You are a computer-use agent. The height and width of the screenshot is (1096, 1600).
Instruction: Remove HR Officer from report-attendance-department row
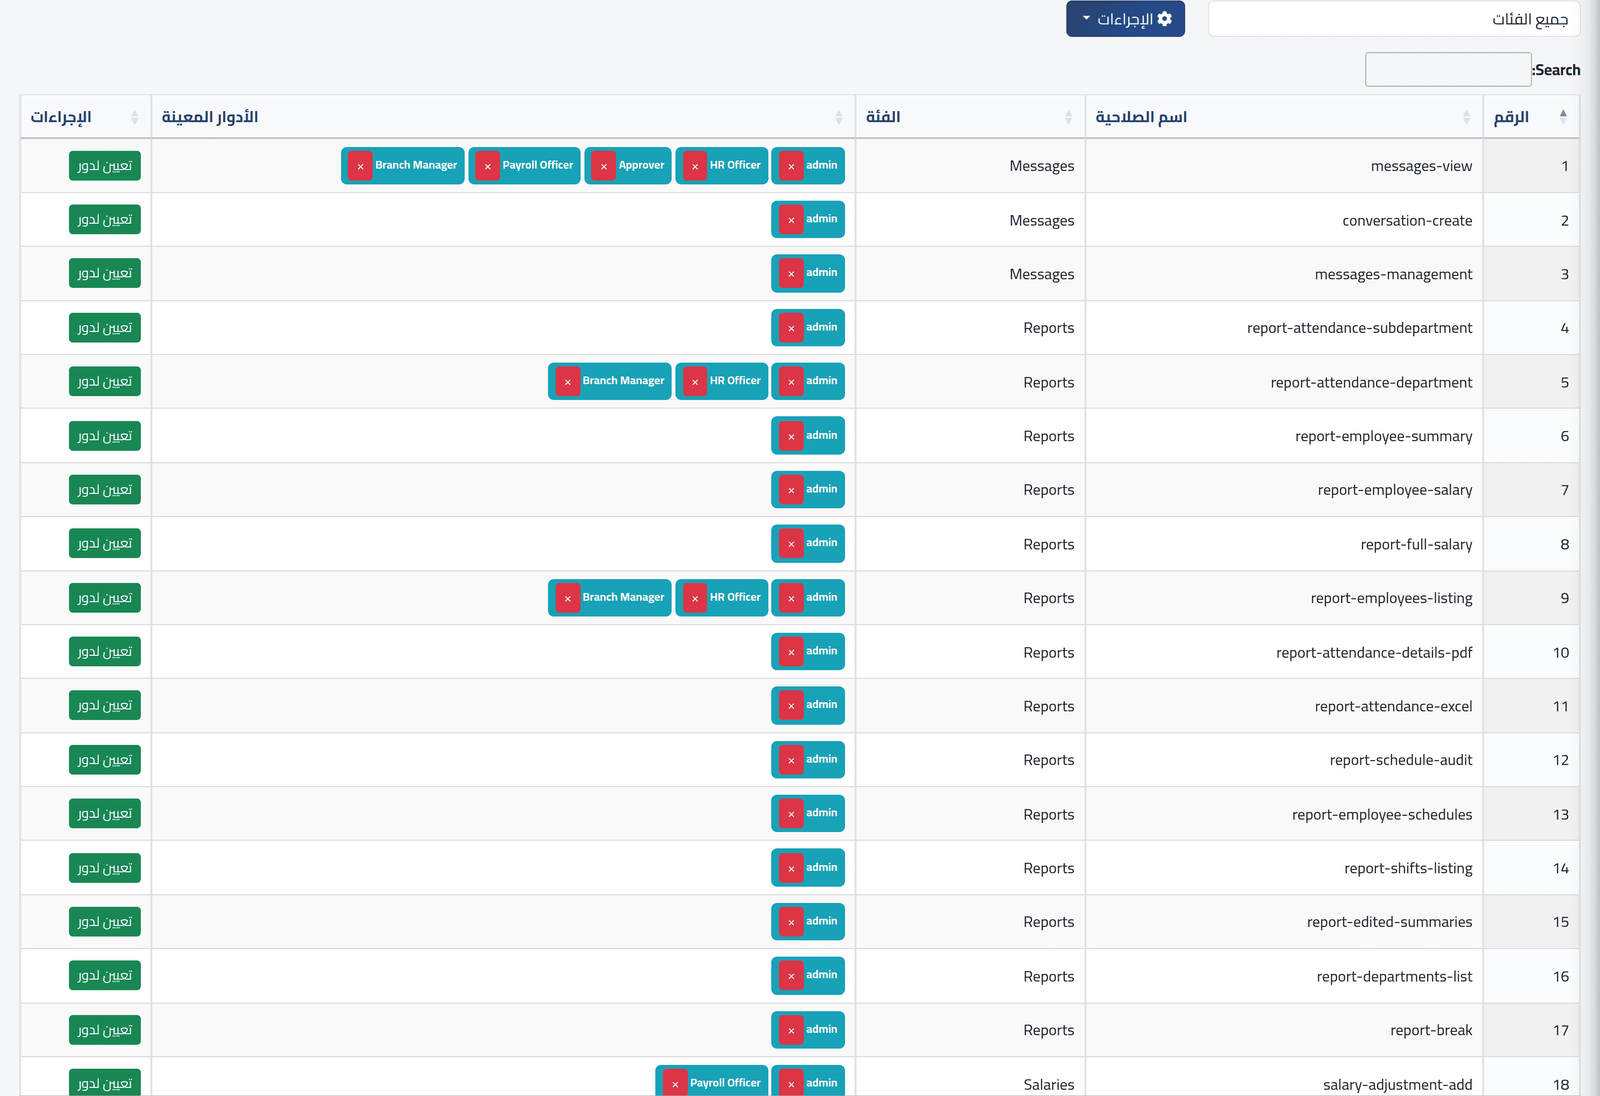tap(695, 382)
